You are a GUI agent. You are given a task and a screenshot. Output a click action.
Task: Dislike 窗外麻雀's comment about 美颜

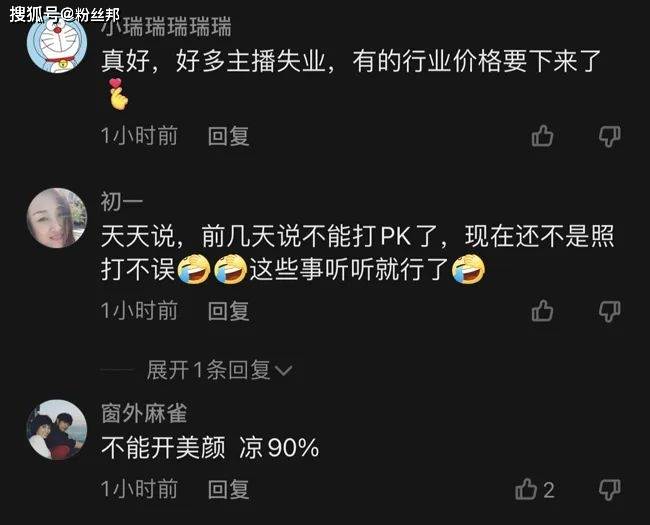609,489
